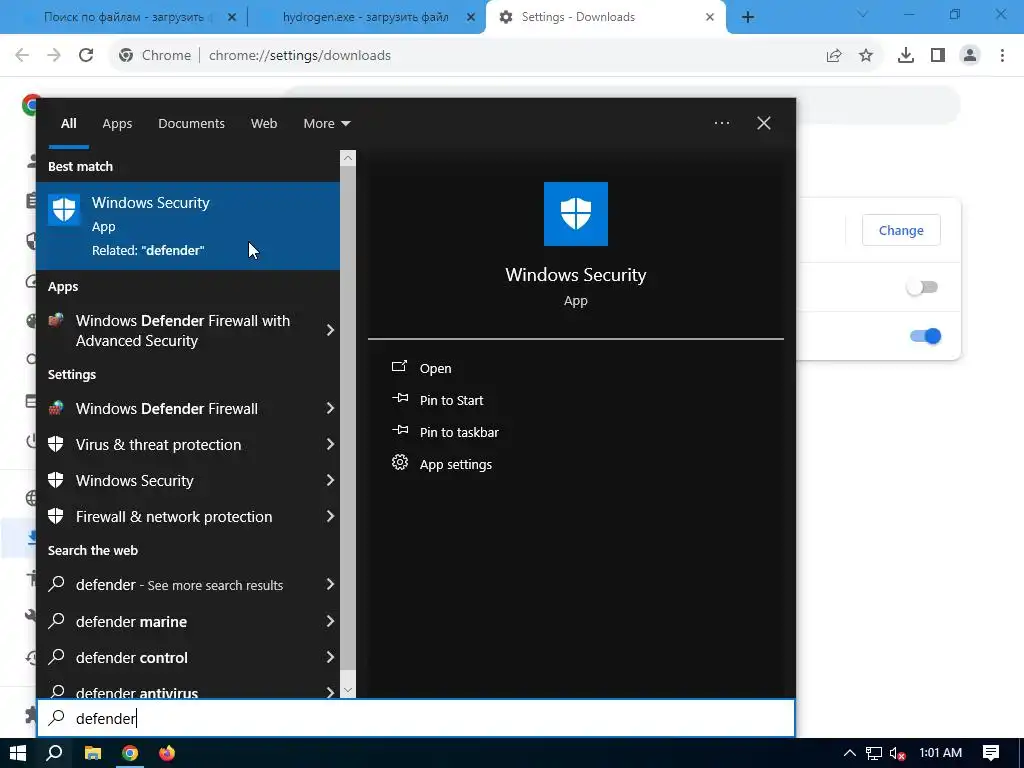Screen dimensions: 1024x768
Task: Open the More filters dropdown
Action: 327,123
